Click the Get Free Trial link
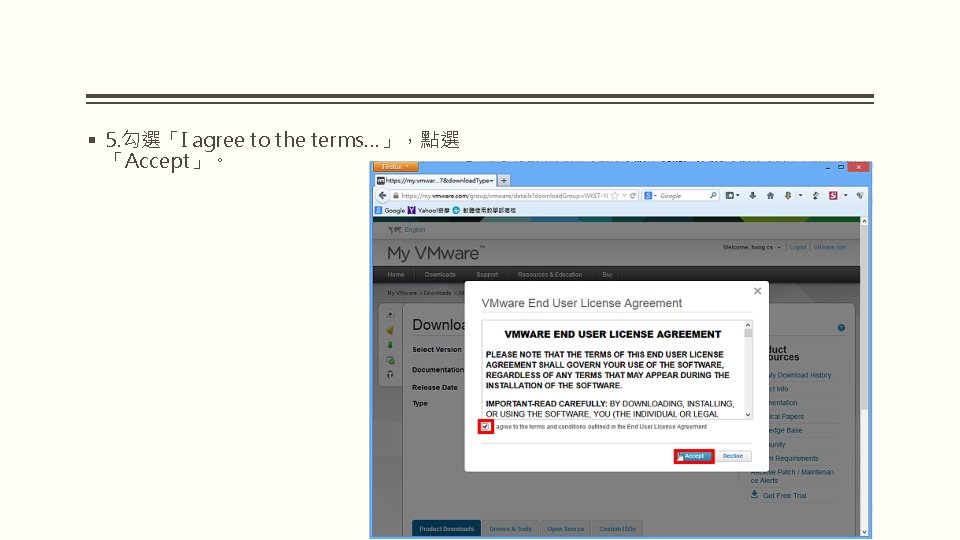960x540 pixels. coord(784,496)
